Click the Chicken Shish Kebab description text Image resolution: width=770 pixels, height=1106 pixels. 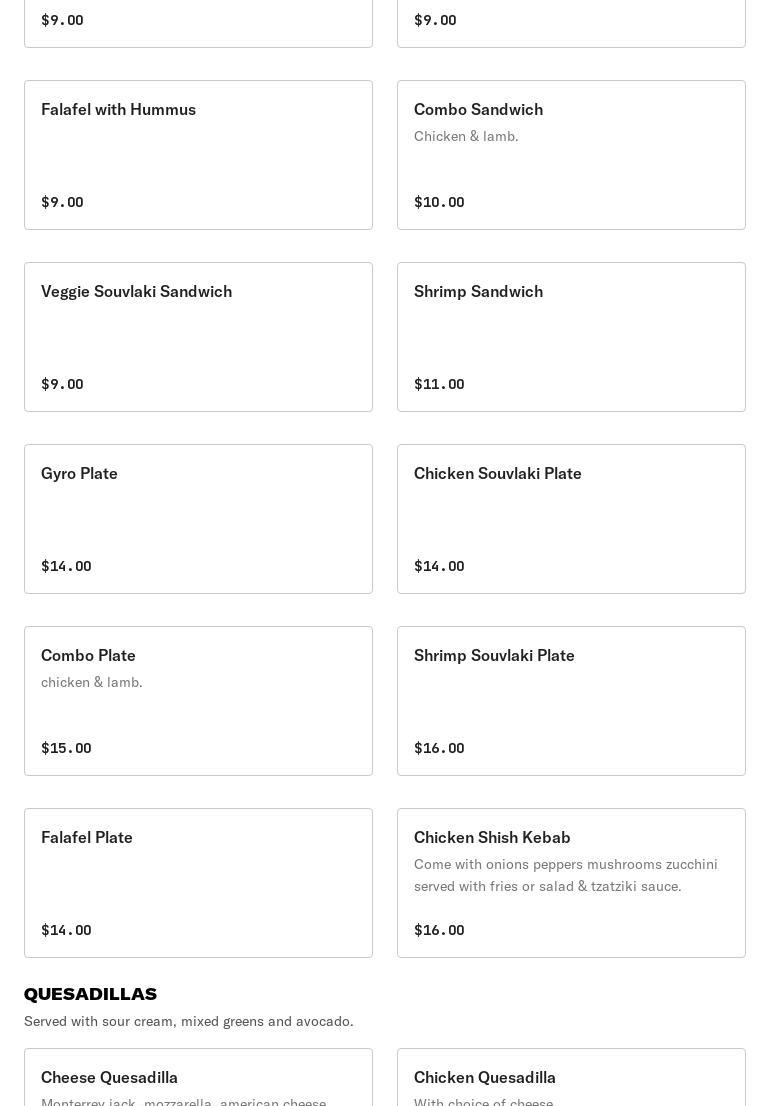(x=565, y=875)
